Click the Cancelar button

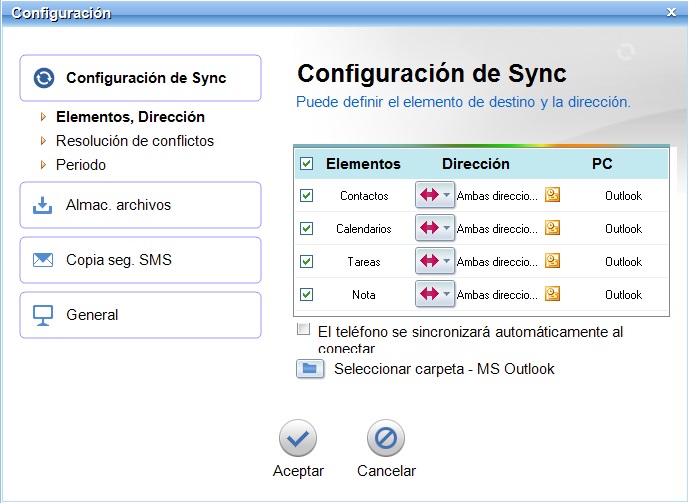(x=386, y=449)
